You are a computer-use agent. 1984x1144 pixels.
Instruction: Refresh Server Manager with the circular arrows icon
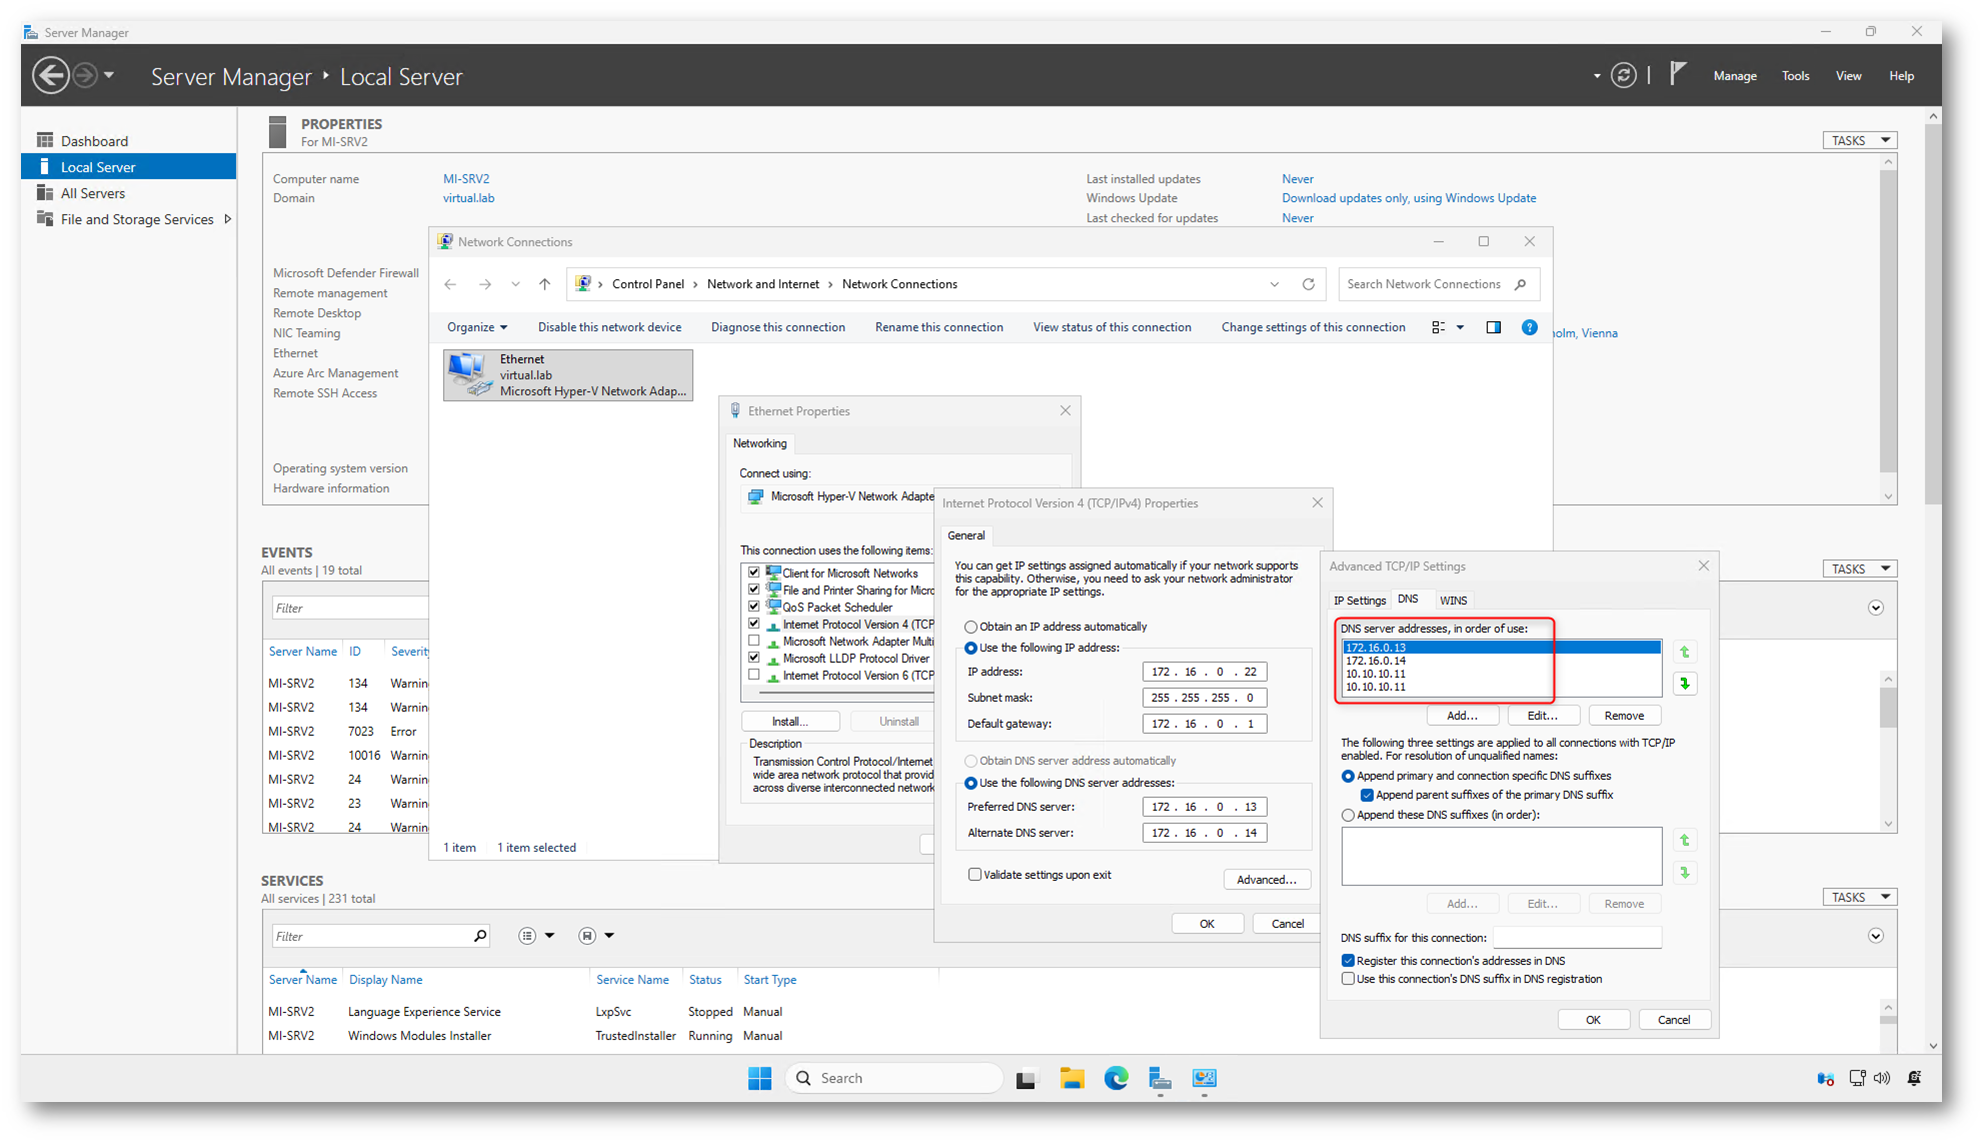pyautogui.click(x=1624, y=75)
